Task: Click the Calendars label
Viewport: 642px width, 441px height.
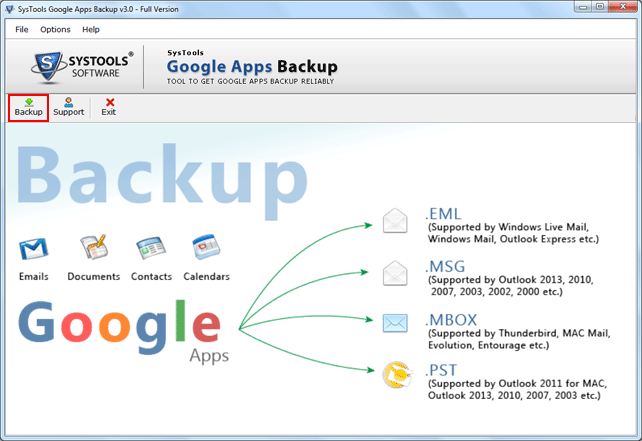Action: 206,277
